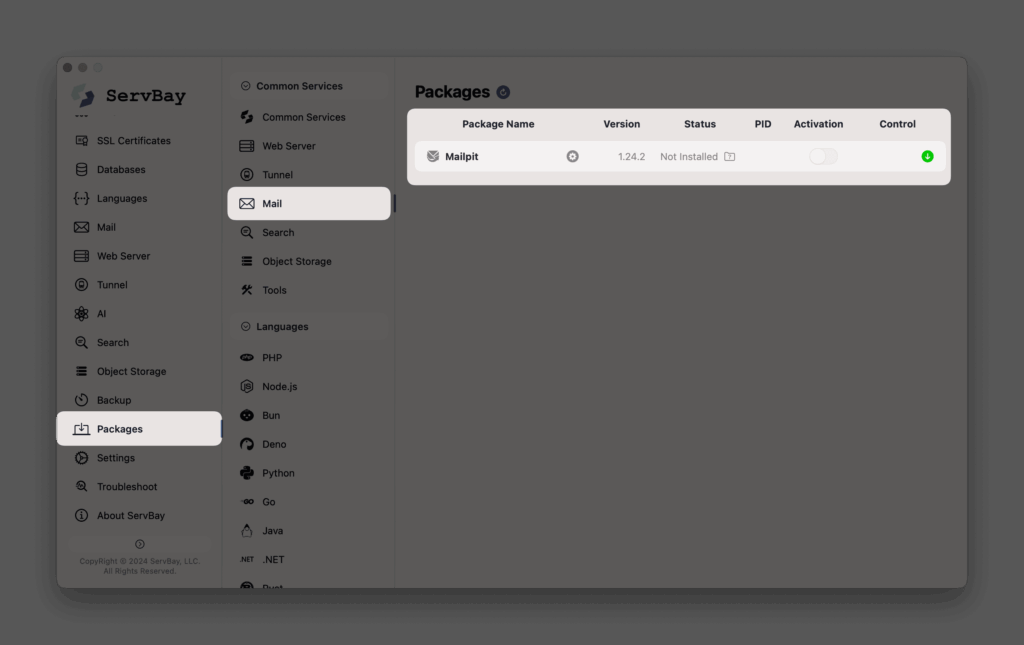Viewport: 1024px width, 645px height.
Task: Click the Python logo icon in Languages
Action: click(x=247, y=473)
